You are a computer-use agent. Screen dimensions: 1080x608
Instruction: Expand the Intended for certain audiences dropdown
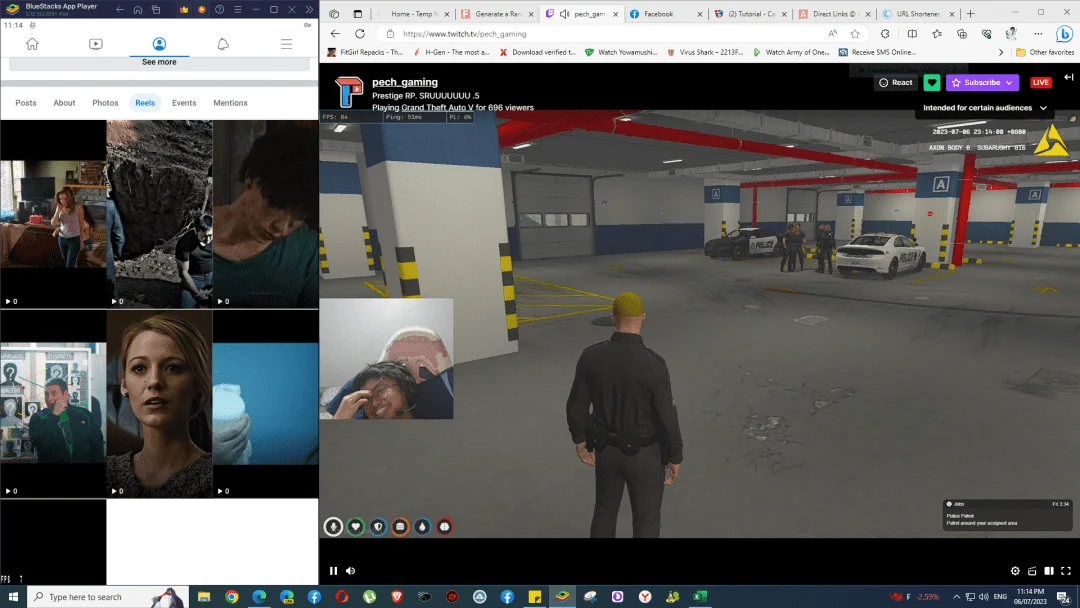(985, 108)
